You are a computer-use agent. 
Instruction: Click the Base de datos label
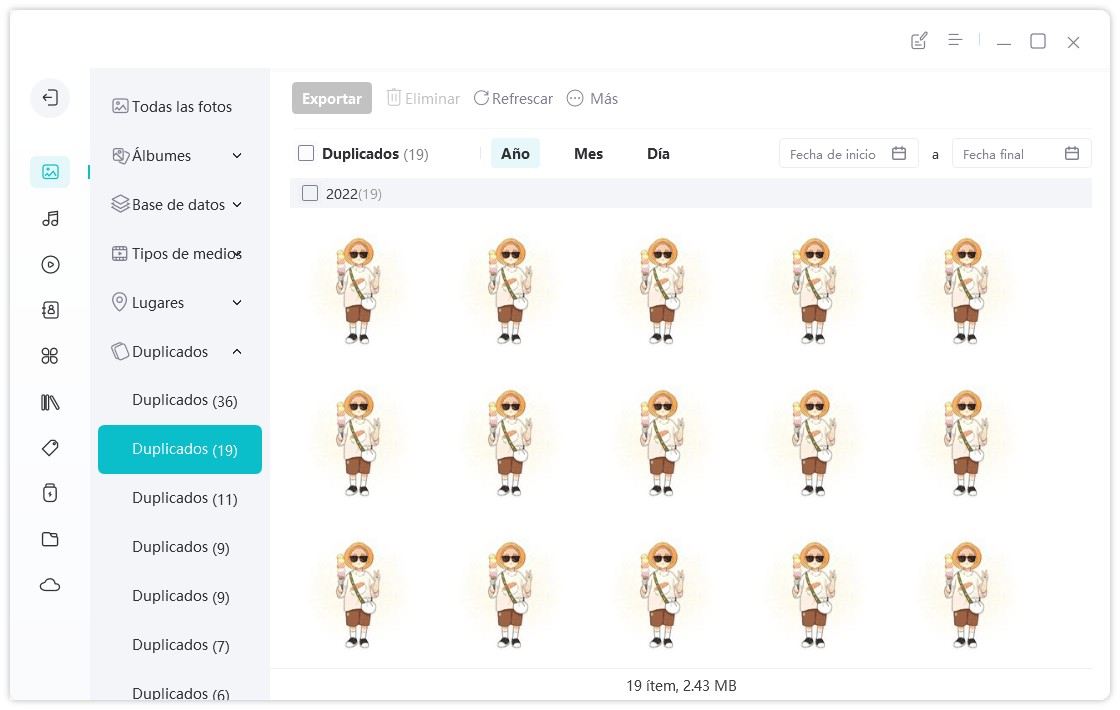[179, 205]
